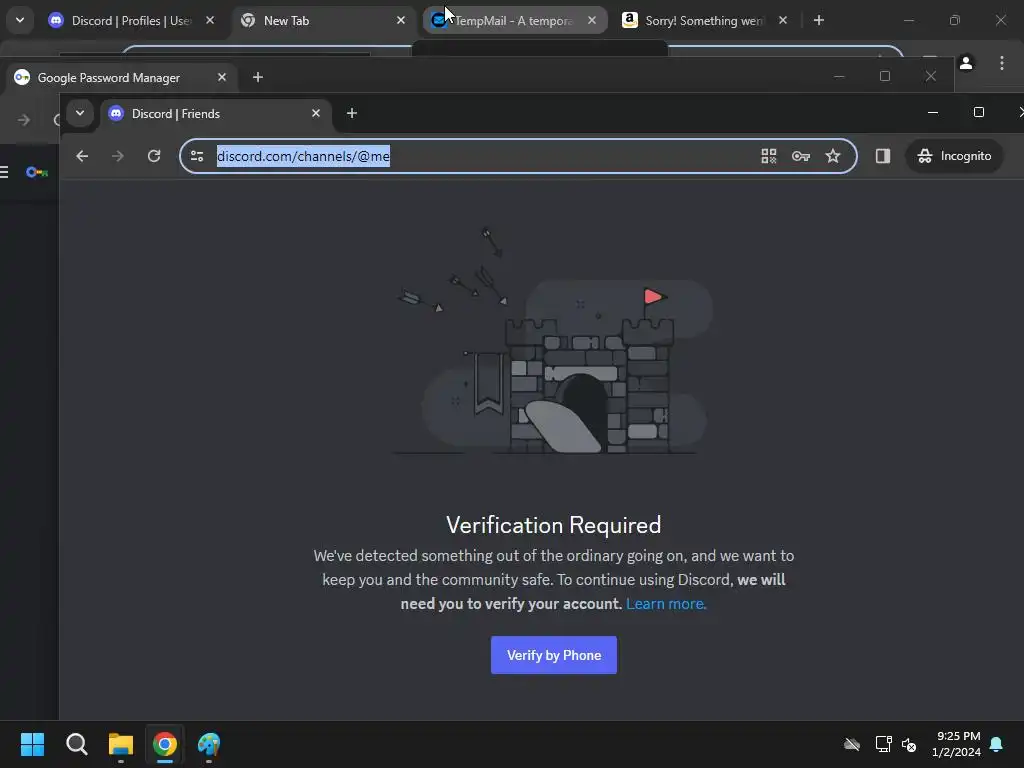
Task: Open new tab in Discord Friends window
Action: click(352, 113)
